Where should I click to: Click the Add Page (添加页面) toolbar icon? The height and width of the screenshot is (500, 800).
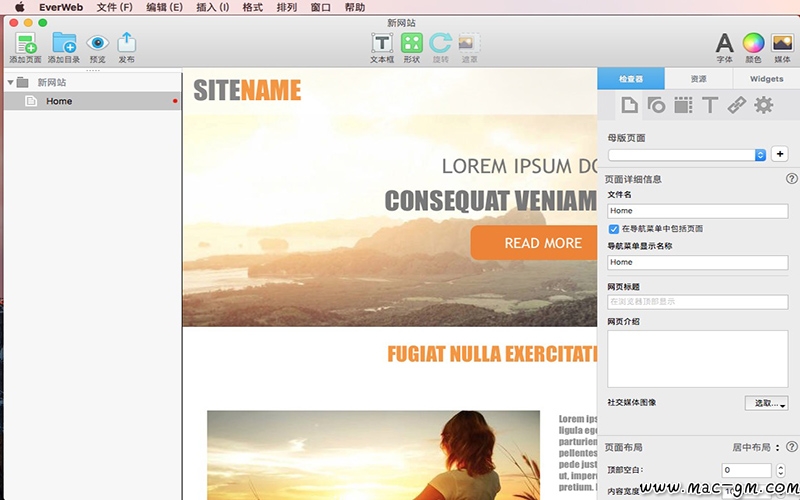tap(25, 43)
